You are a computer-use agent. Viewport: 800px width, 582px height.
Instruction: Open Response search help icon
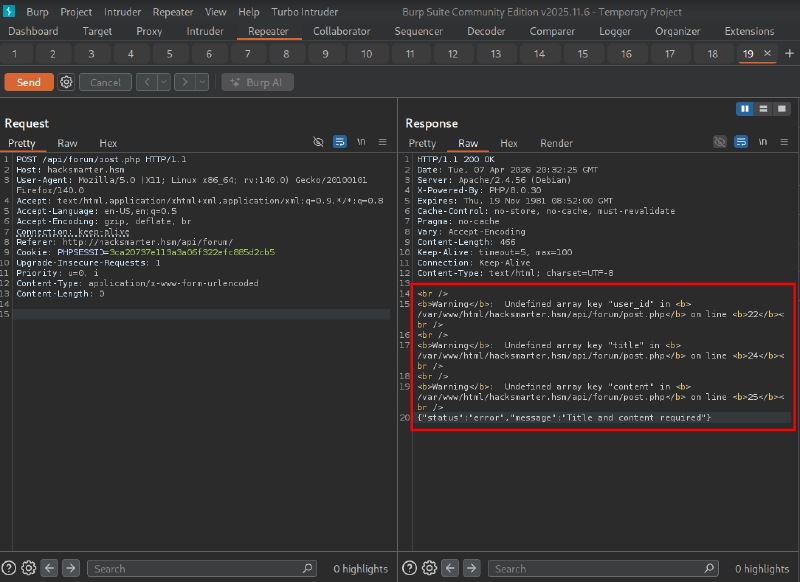click(410, 568)
